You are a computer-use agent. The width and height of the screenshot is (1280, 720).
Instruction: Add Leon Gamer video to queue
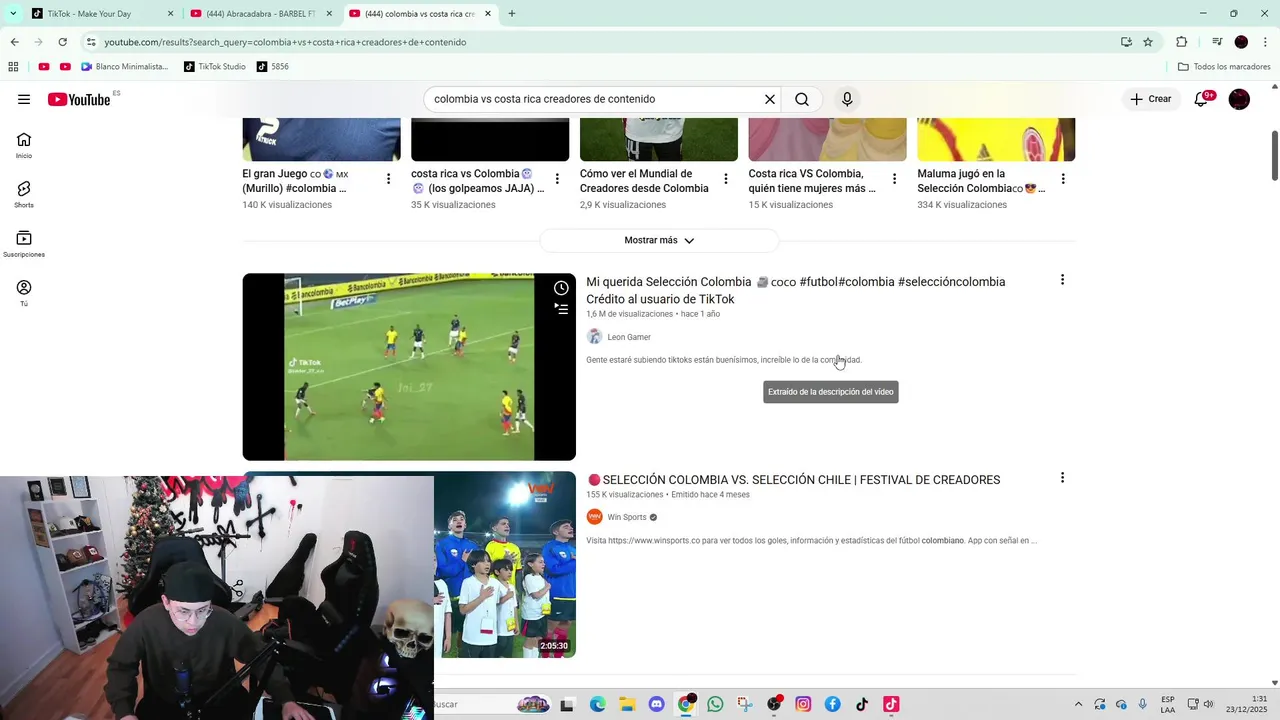pyautogui.click(x=561, y=309)
